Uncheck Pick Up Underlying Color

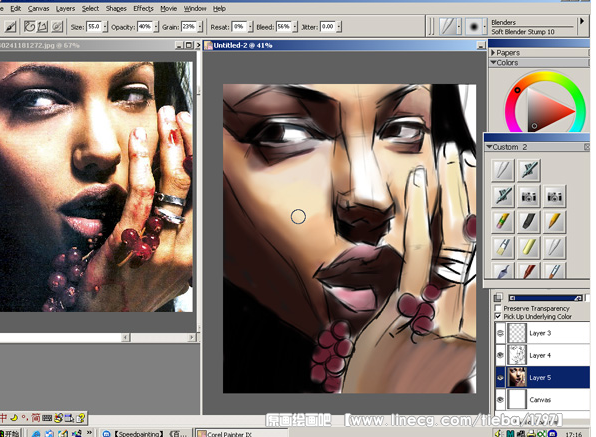pyautogui.click(x=498, y=316)
